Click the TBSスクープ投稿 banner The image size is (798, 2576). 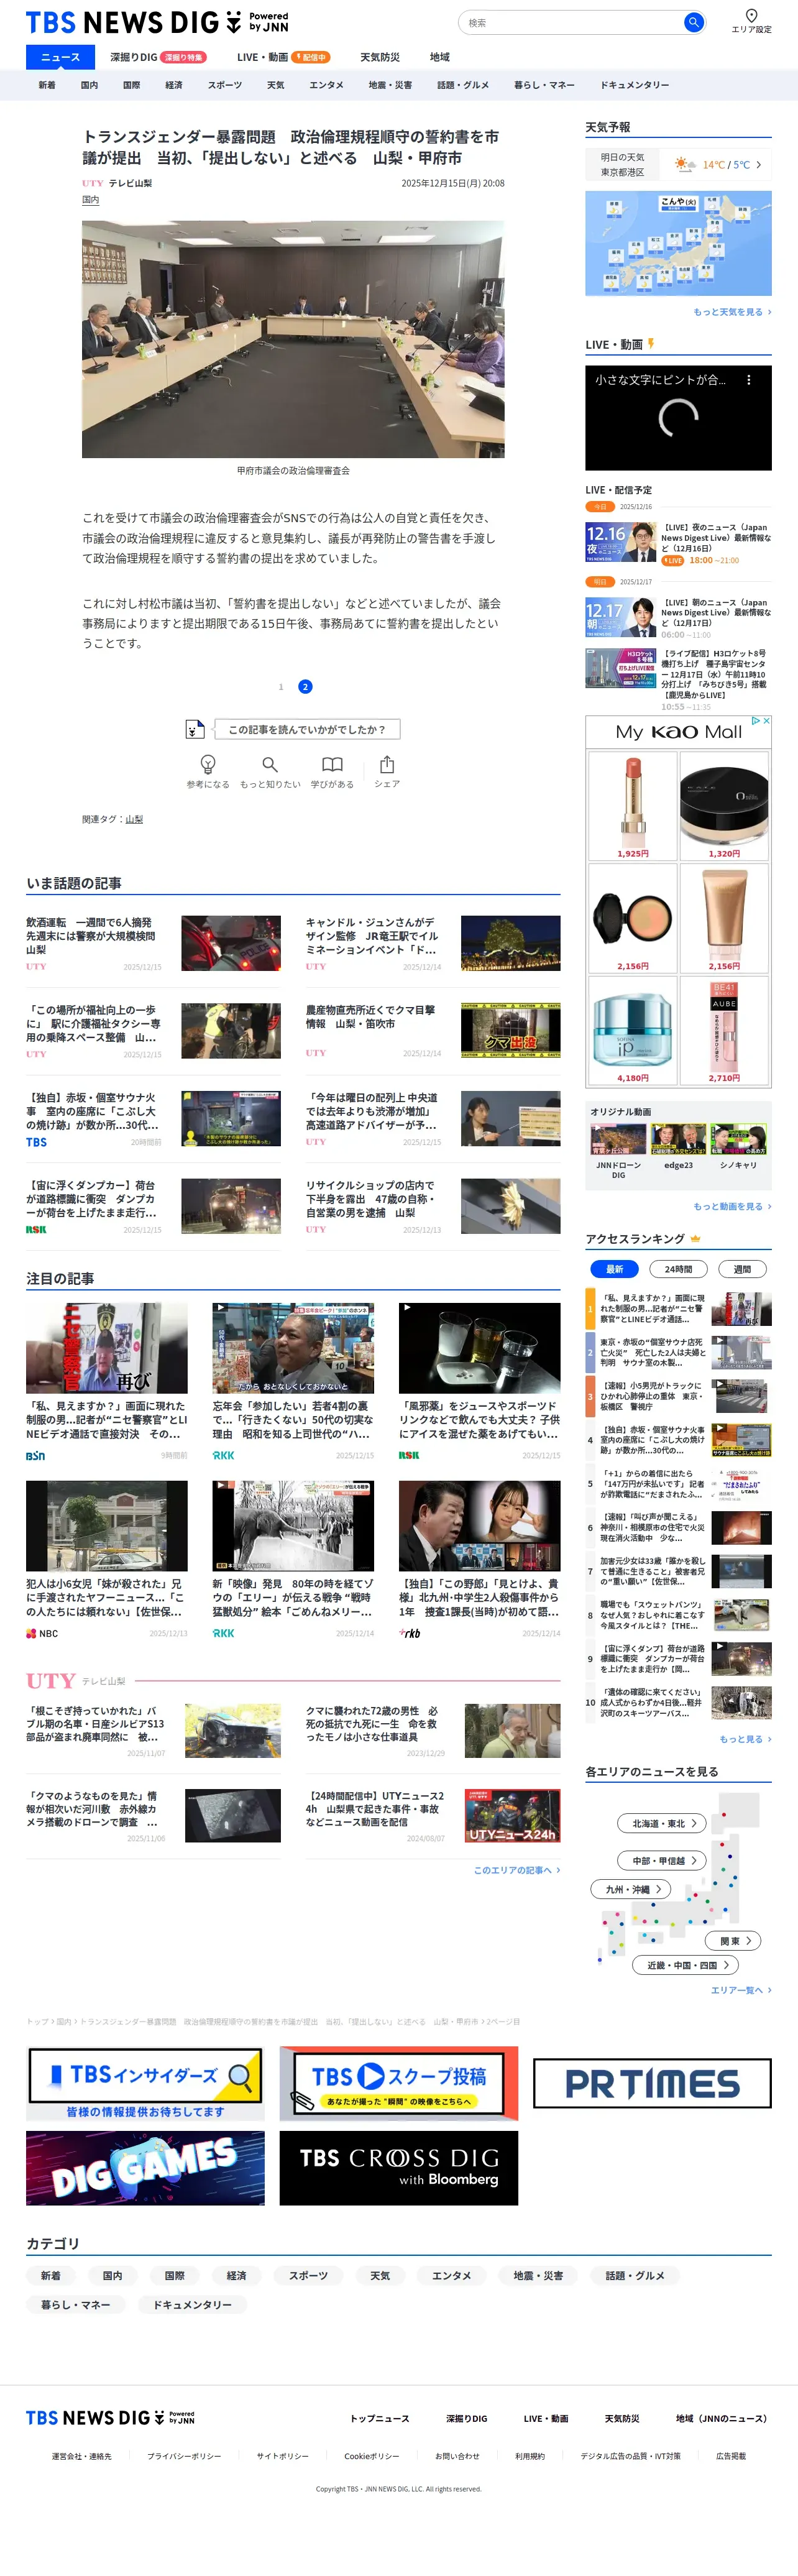tap(399, 2083)
